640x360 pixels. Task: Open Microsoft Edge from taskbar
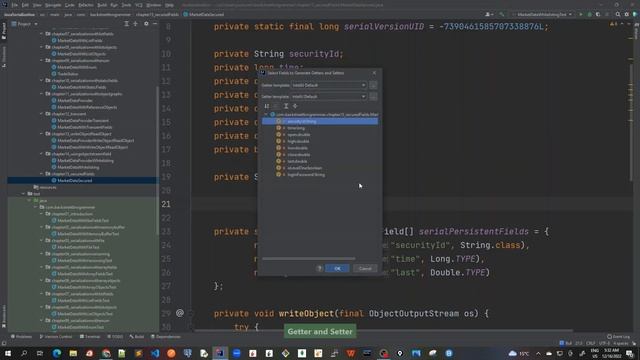56,353
